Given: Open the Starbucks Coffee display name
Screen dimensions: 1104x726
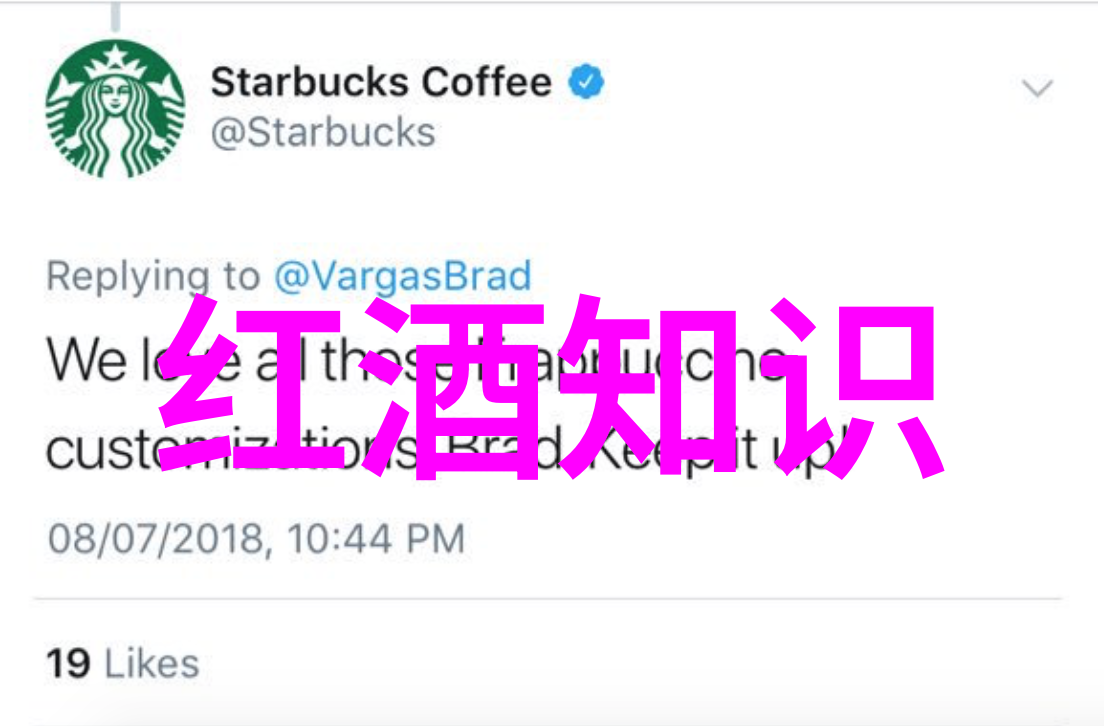Looking at the screenshot, I should coord(381,82).
